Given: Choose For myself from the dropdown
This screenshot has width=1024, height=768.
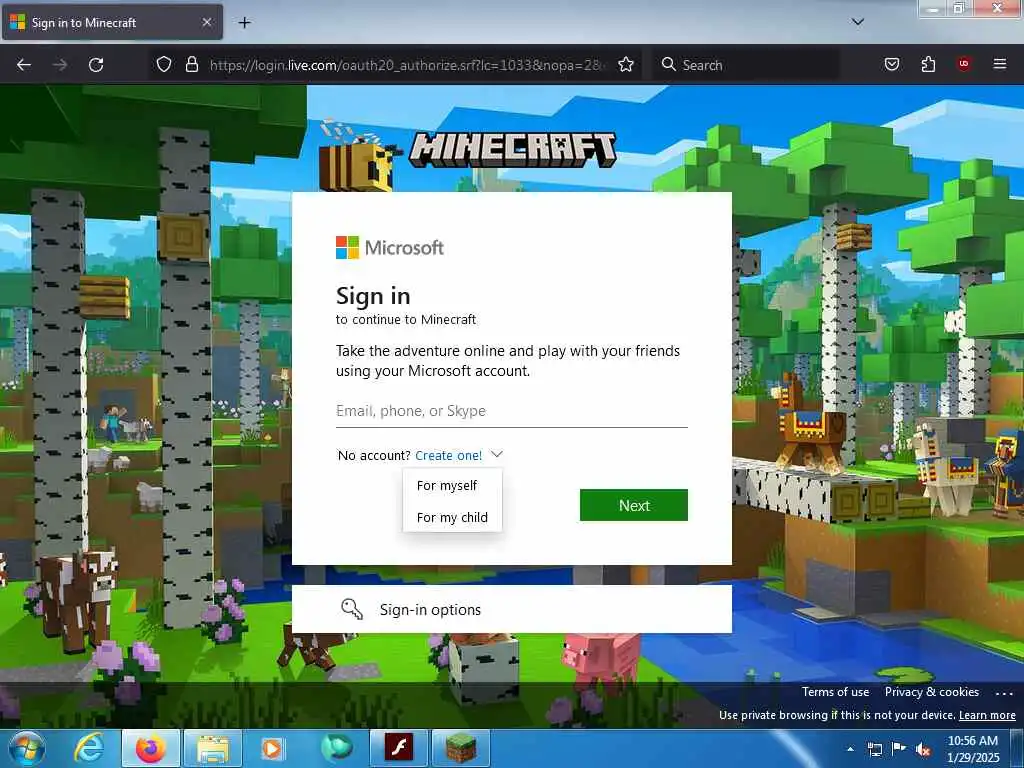Looking at the screenshot, I should coord(452,485).
